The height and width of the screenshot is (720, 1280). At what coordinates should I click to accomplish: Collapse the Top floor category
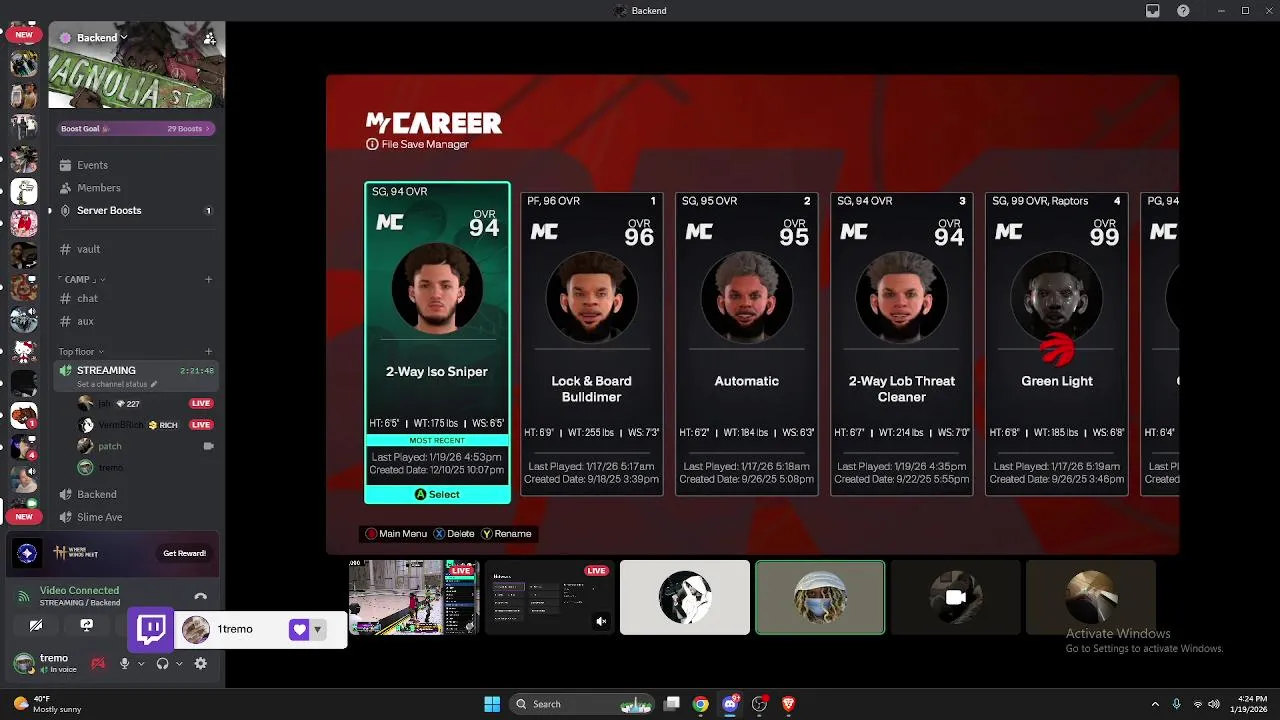80,352
